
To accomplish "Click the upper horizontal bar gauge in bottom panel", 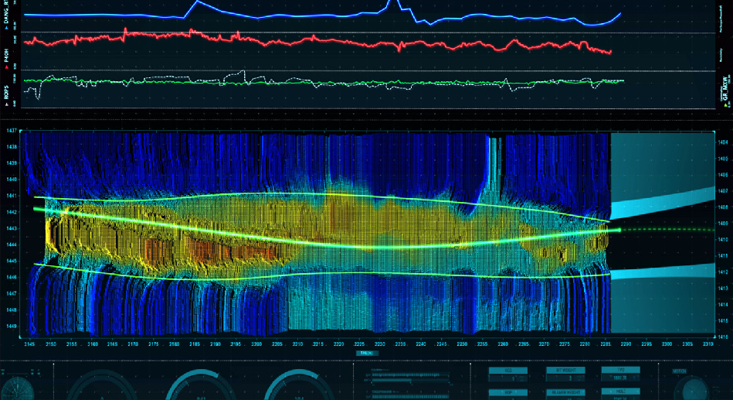I will pos(410,375).
